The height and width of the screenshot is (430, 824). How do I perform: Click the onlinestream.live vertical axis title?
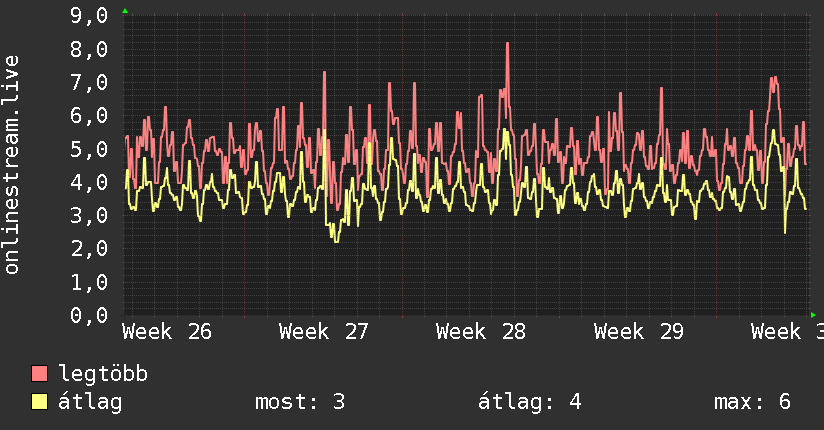tap(11, 165)
